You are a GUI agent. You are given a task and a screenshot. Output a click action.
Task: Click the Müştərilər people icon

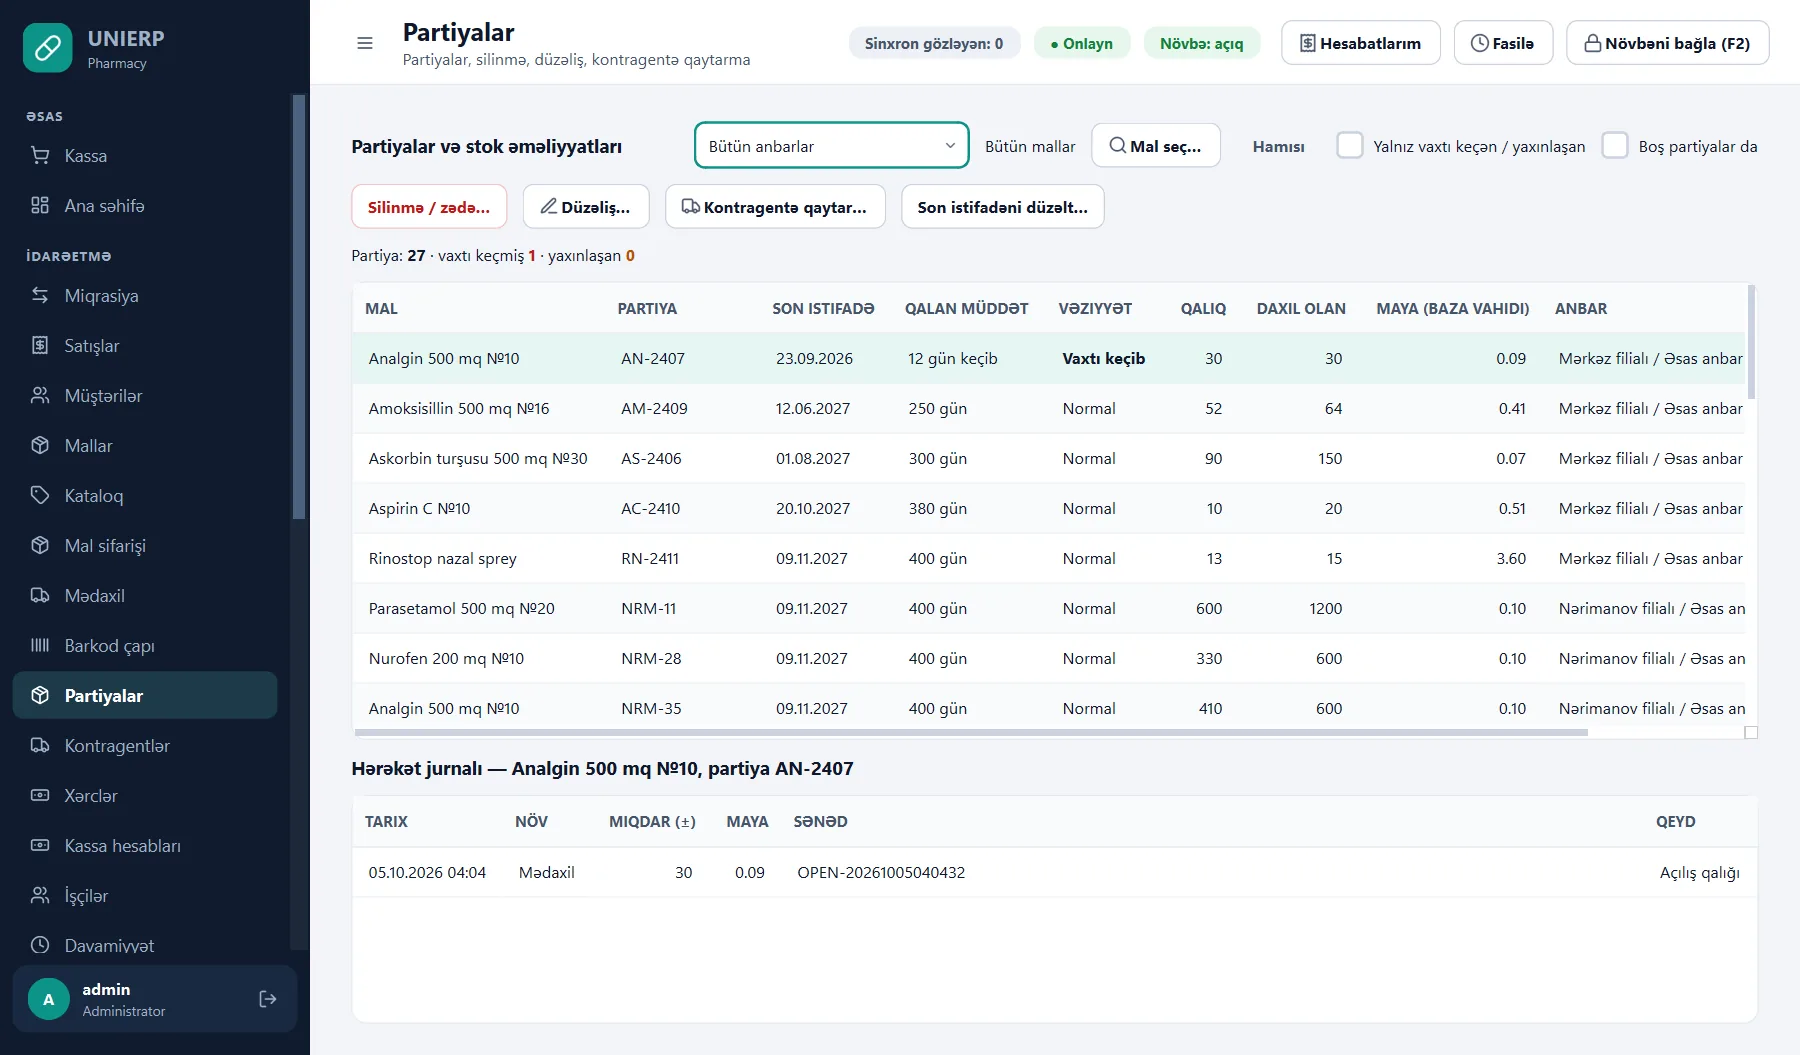point(40,396)
